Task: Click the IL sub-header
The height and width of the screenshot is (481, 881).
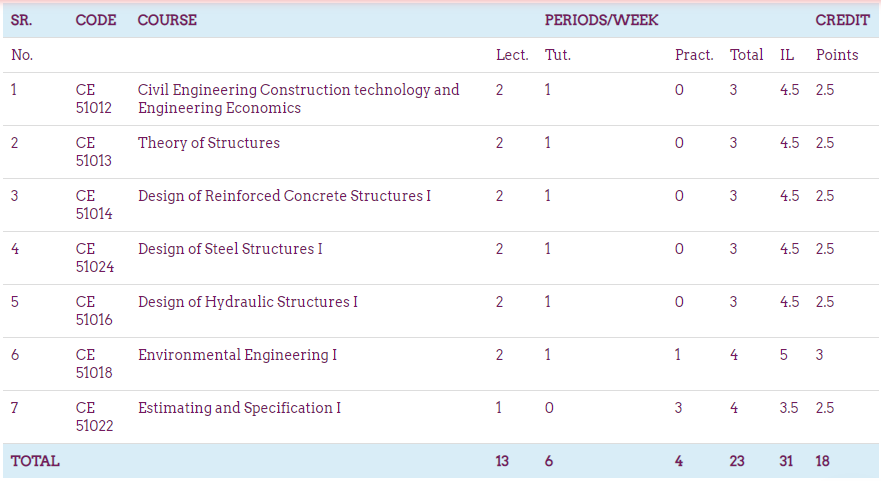Action: click(787, 55)
